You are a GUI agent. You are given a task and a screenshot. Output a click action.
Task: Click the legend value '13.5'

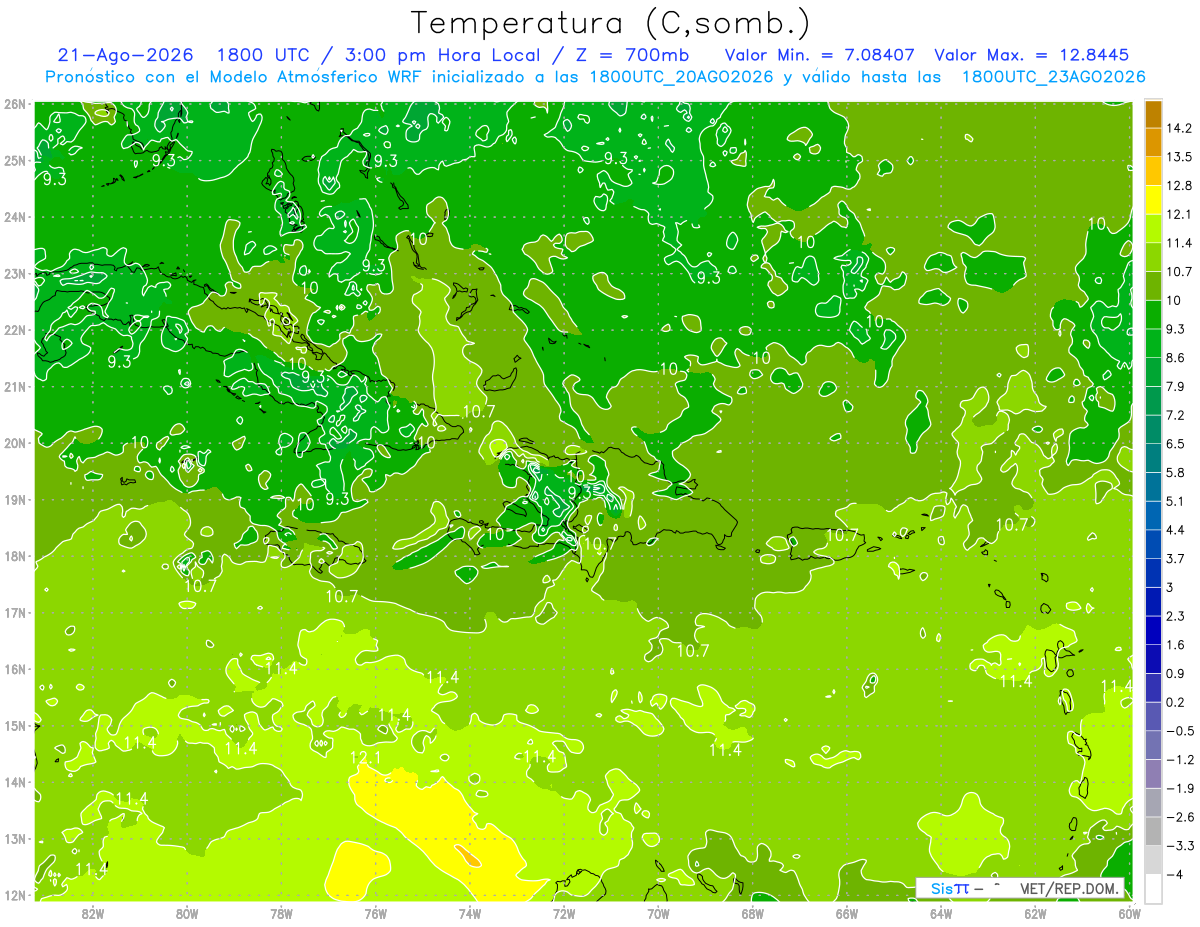(1179, 157)
